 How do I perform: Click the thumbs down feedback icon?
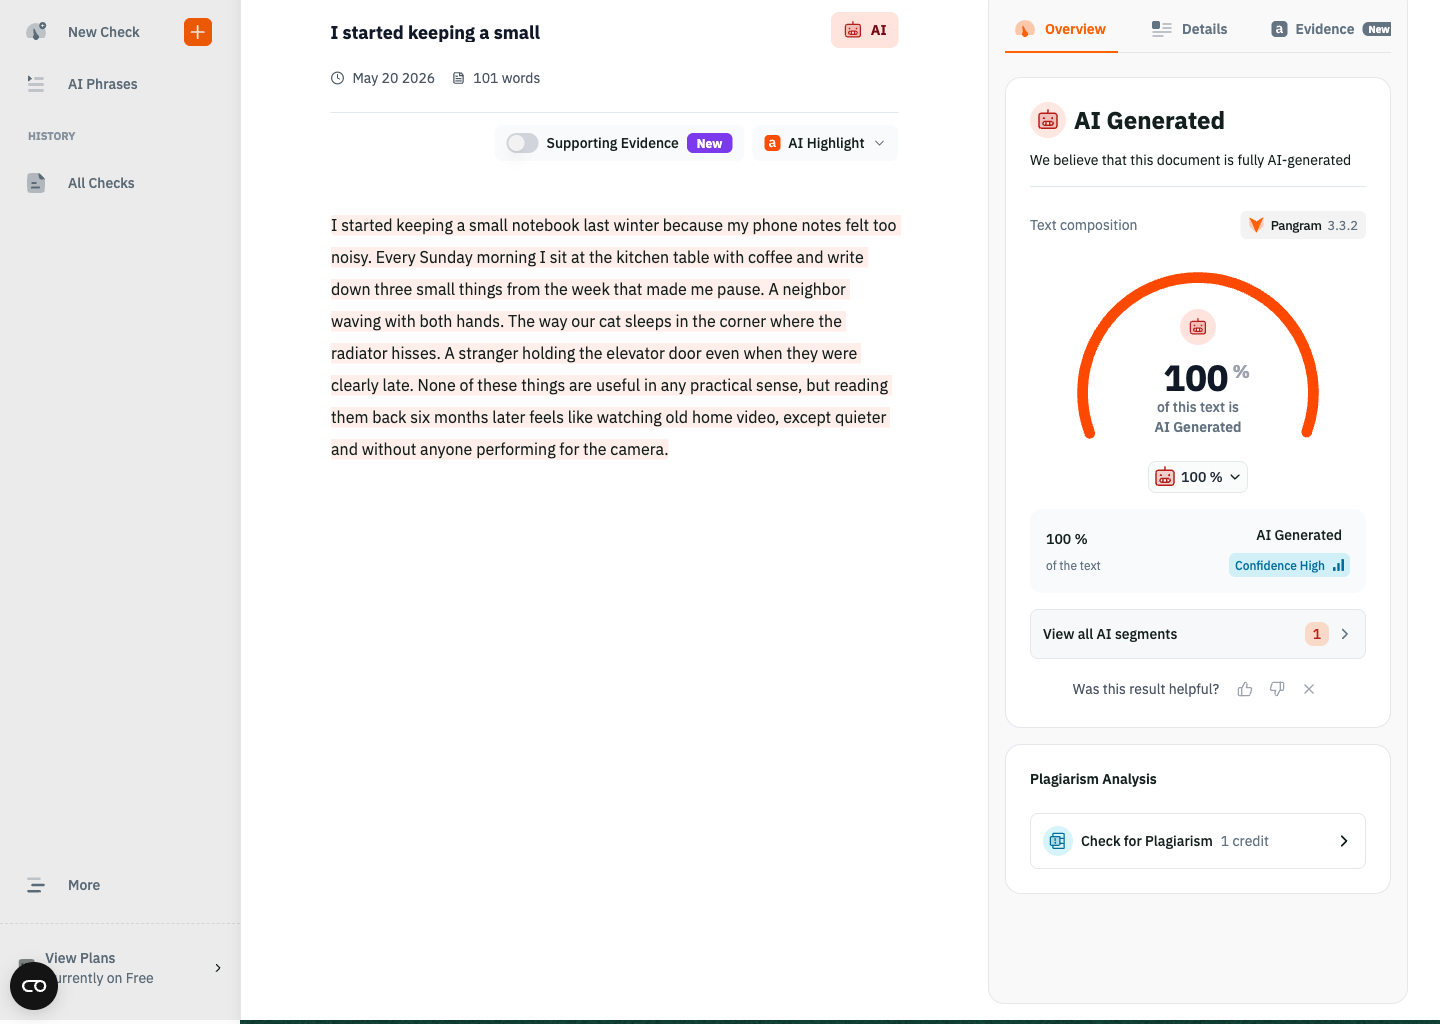(x=1277, y=689)
